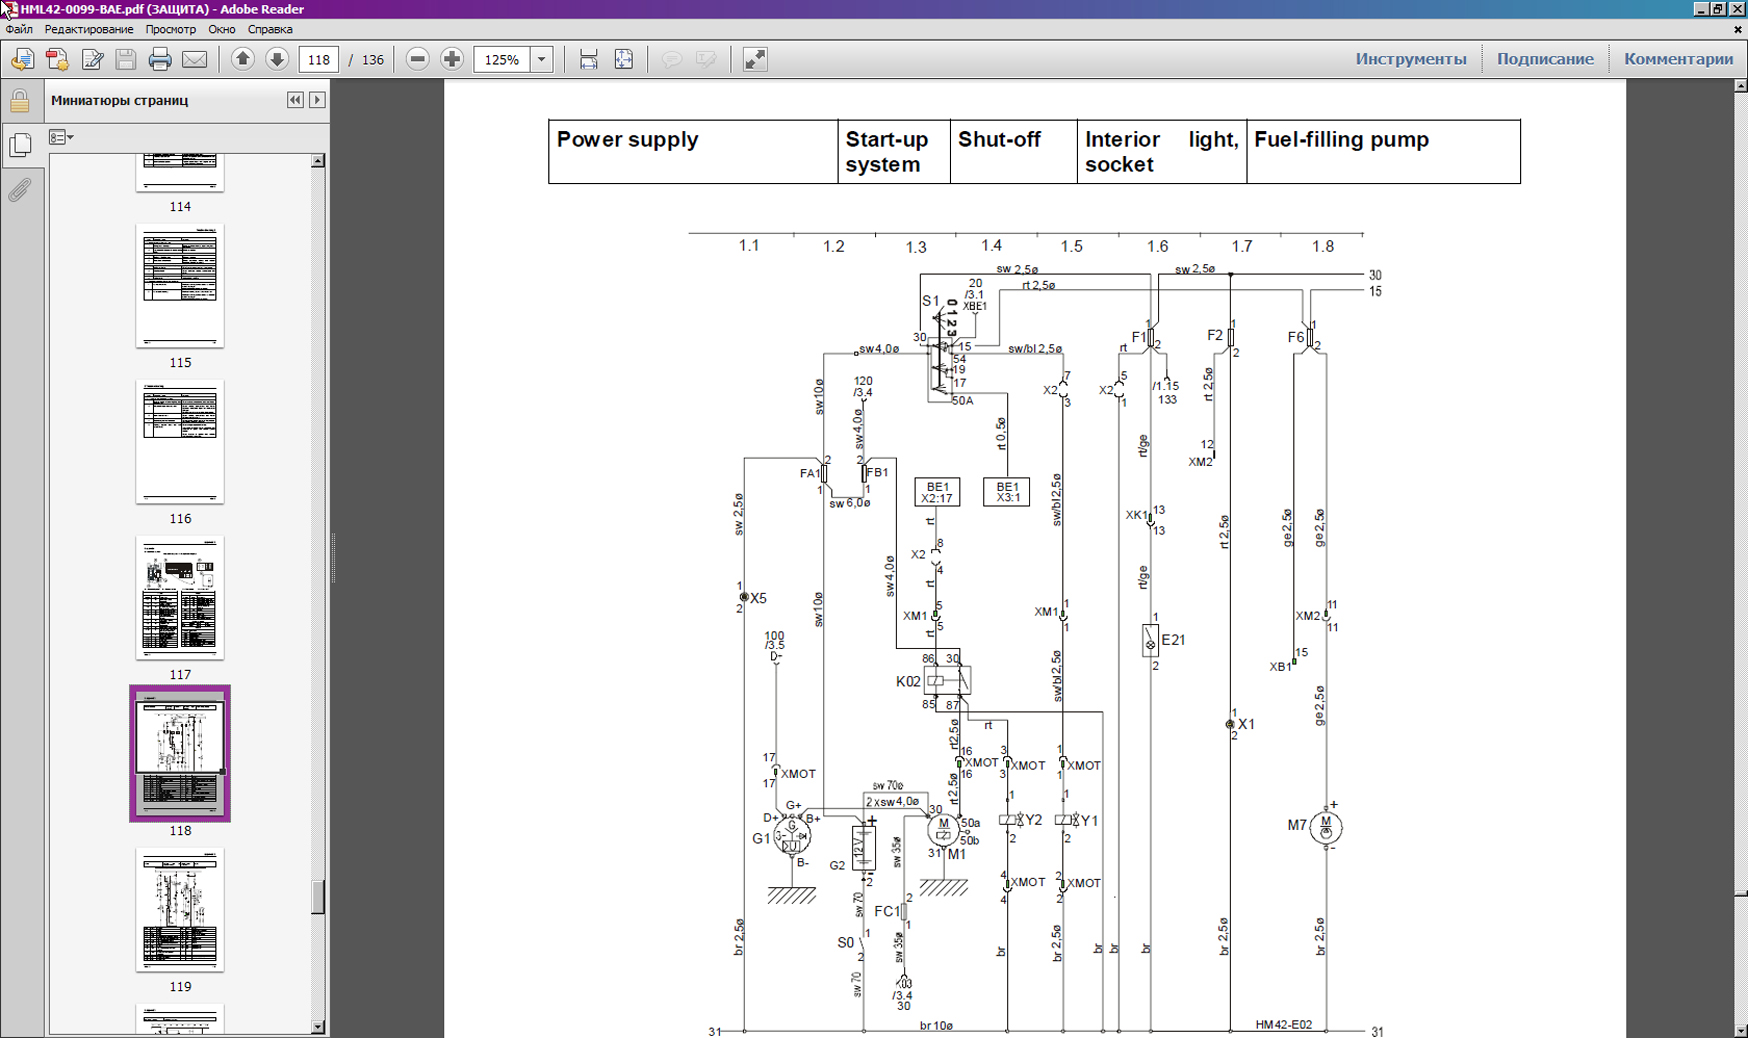The image size is (1748, 1038).
Task: Zoom out with minus button
Action: [418, 60]
